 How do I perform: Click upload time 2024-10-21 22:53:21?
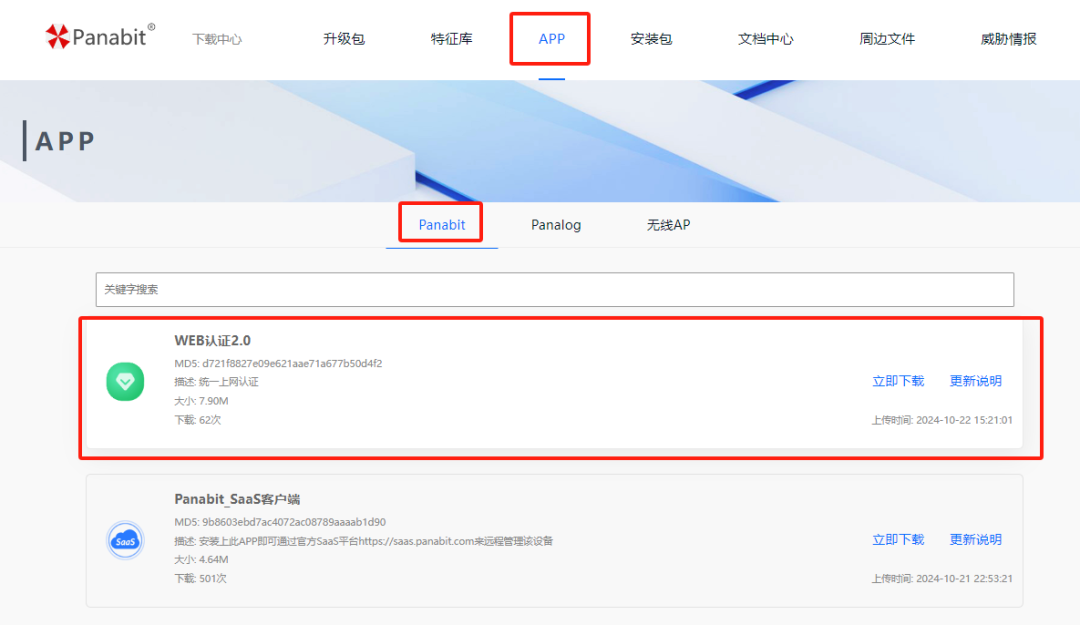click(942, 578)
